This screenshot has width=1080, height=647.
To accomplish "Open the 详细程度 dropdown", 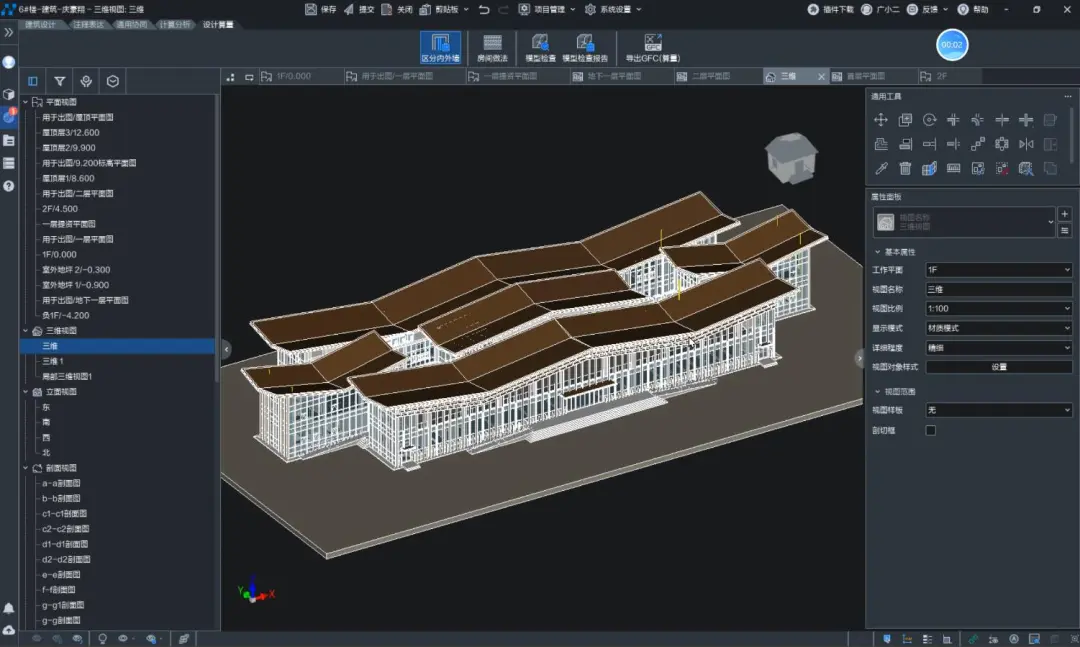I will [x=999, y=348].
